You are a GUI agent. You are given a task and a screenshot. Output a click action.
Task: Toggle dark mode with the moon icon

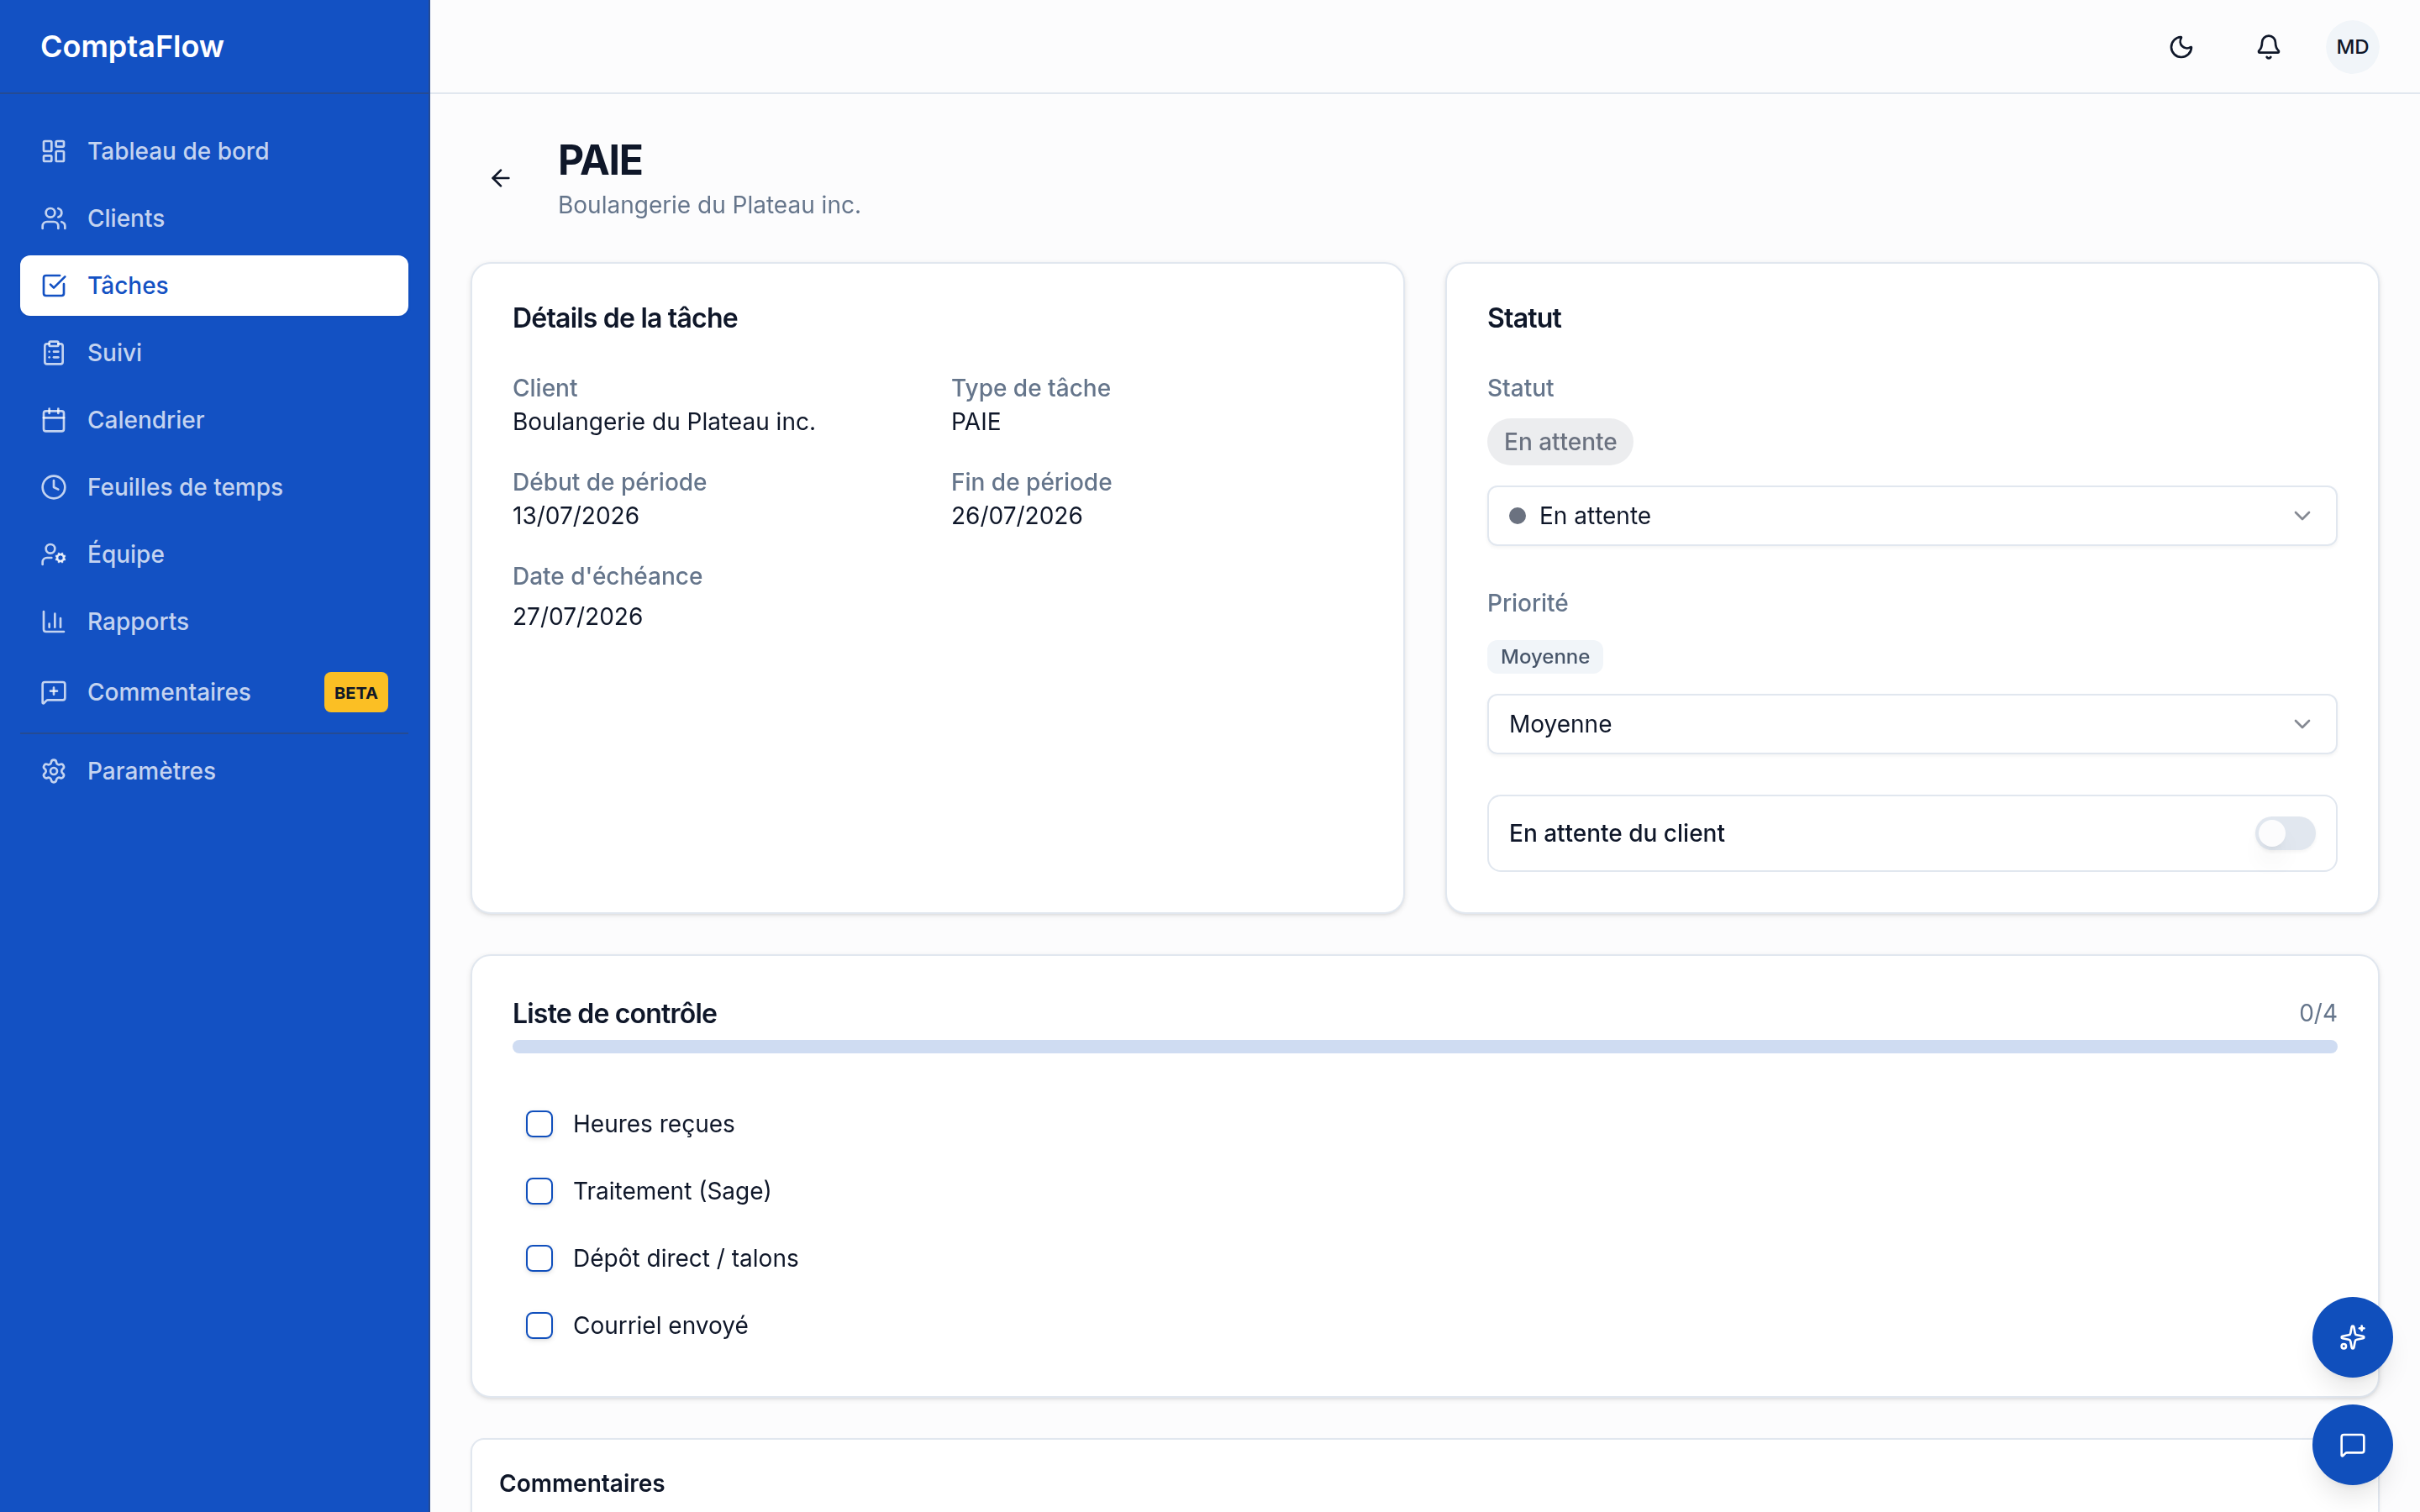(2181, 47)
